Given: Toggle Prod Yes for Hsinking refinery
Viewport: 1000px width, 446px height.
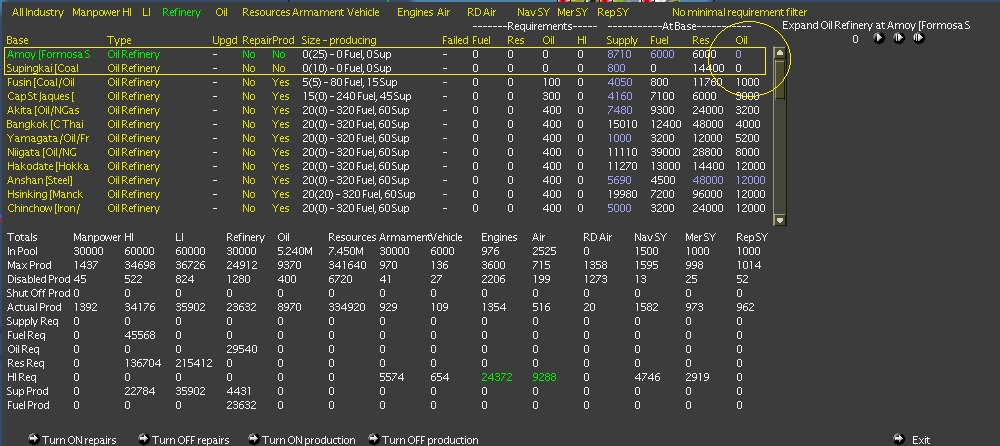Looking at the screenshot, I should click(x=281, y=195).
